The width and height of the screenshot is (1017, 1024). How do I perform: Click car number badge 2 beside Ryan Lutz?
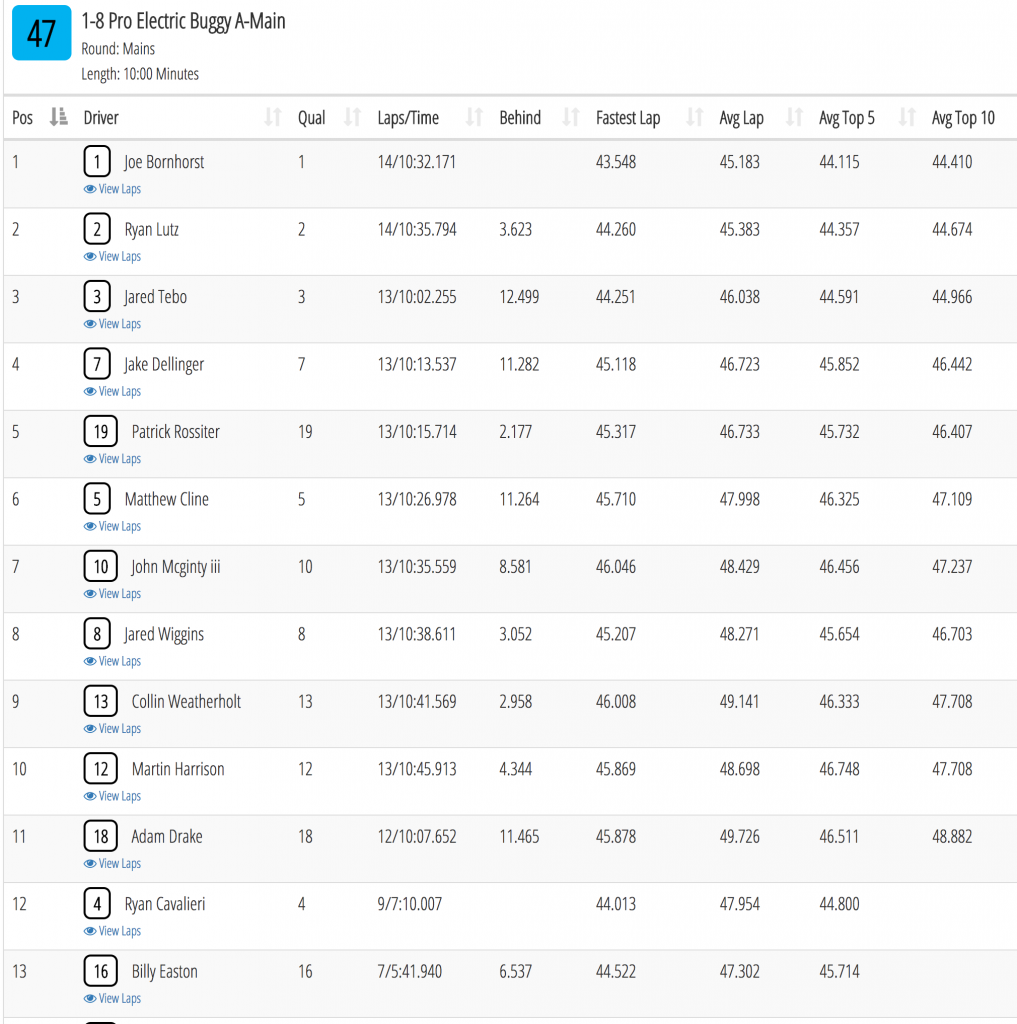pos(97,229)
